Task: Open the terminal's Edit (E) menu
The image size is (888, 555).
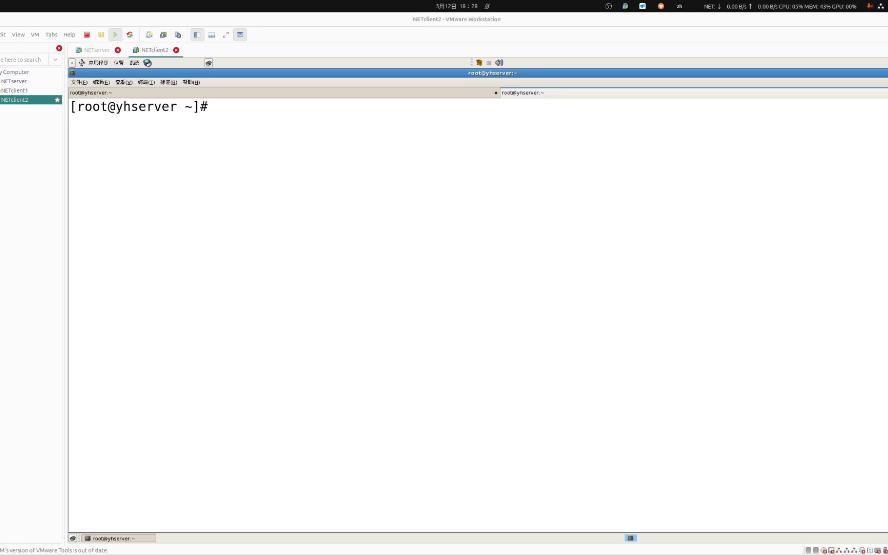Action: (x=101, y=82)
